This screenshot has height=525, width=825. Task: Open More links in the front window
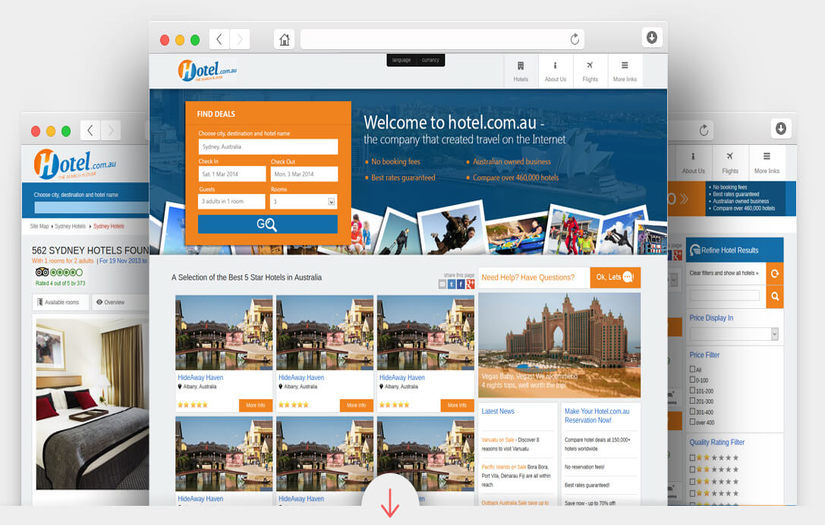625,71
